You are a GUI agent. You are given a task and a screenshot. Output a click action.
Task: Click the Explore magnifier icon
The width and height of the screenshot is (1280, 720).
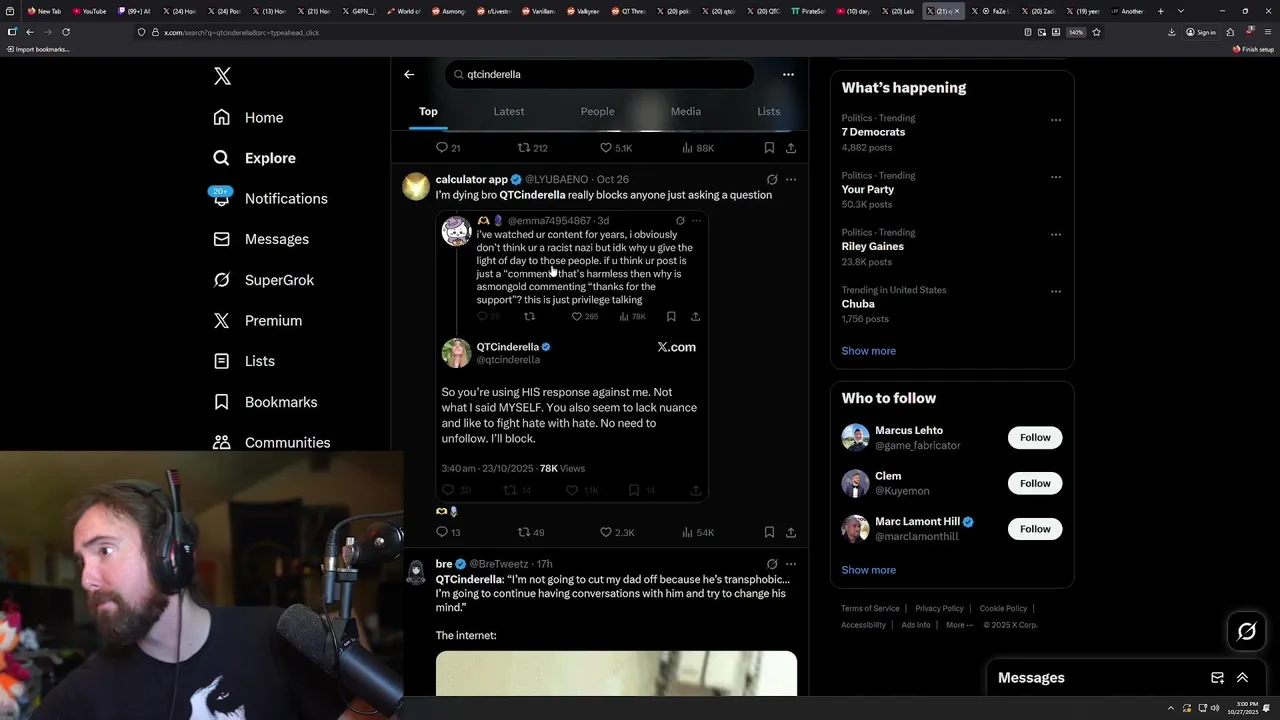(x=221, y=158)
